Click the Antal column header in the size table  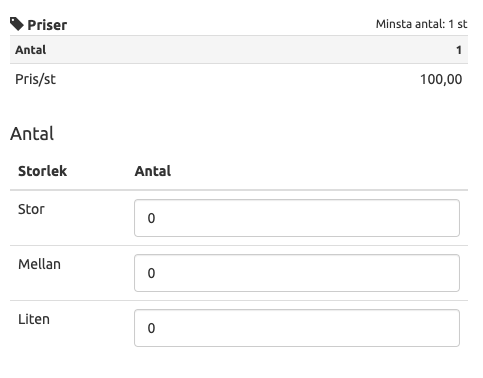[153, 171]
